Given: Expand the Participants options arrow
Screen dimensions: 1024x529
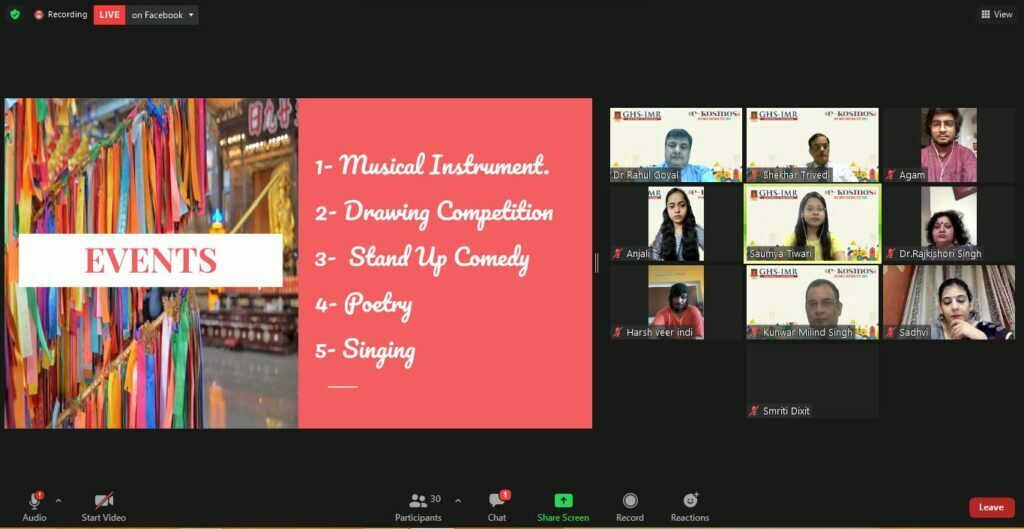Looking at the screenshot, I should [458, 500].
